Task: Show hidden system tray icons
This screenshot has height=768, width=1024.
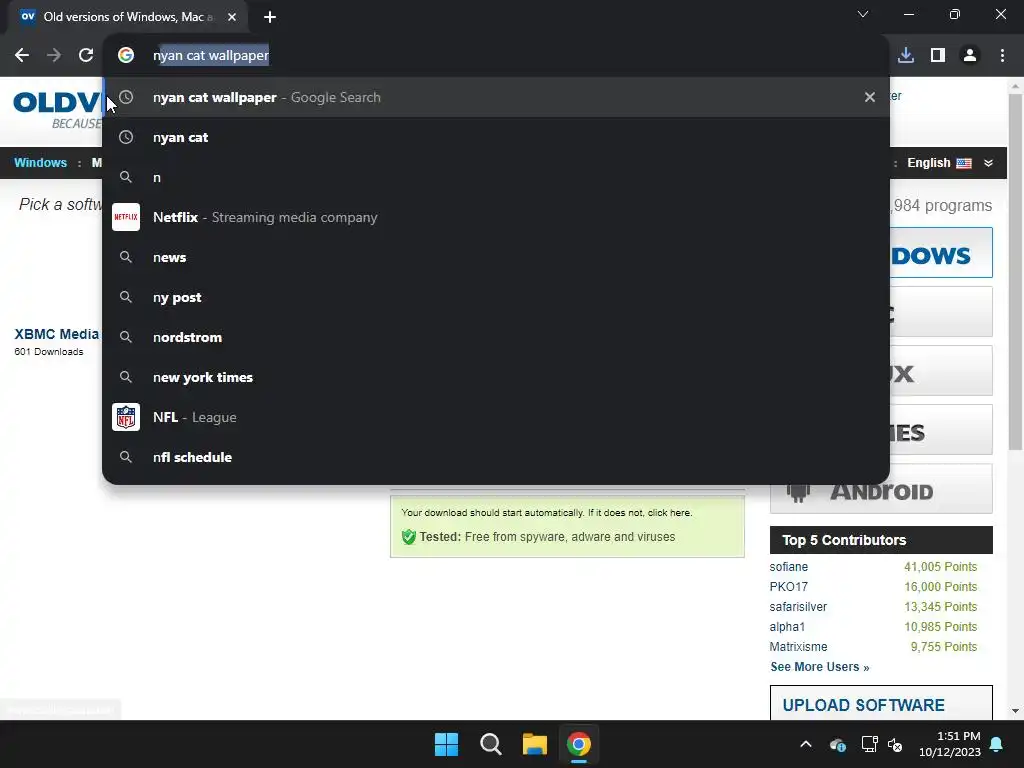Action: (x=806, y=744)
